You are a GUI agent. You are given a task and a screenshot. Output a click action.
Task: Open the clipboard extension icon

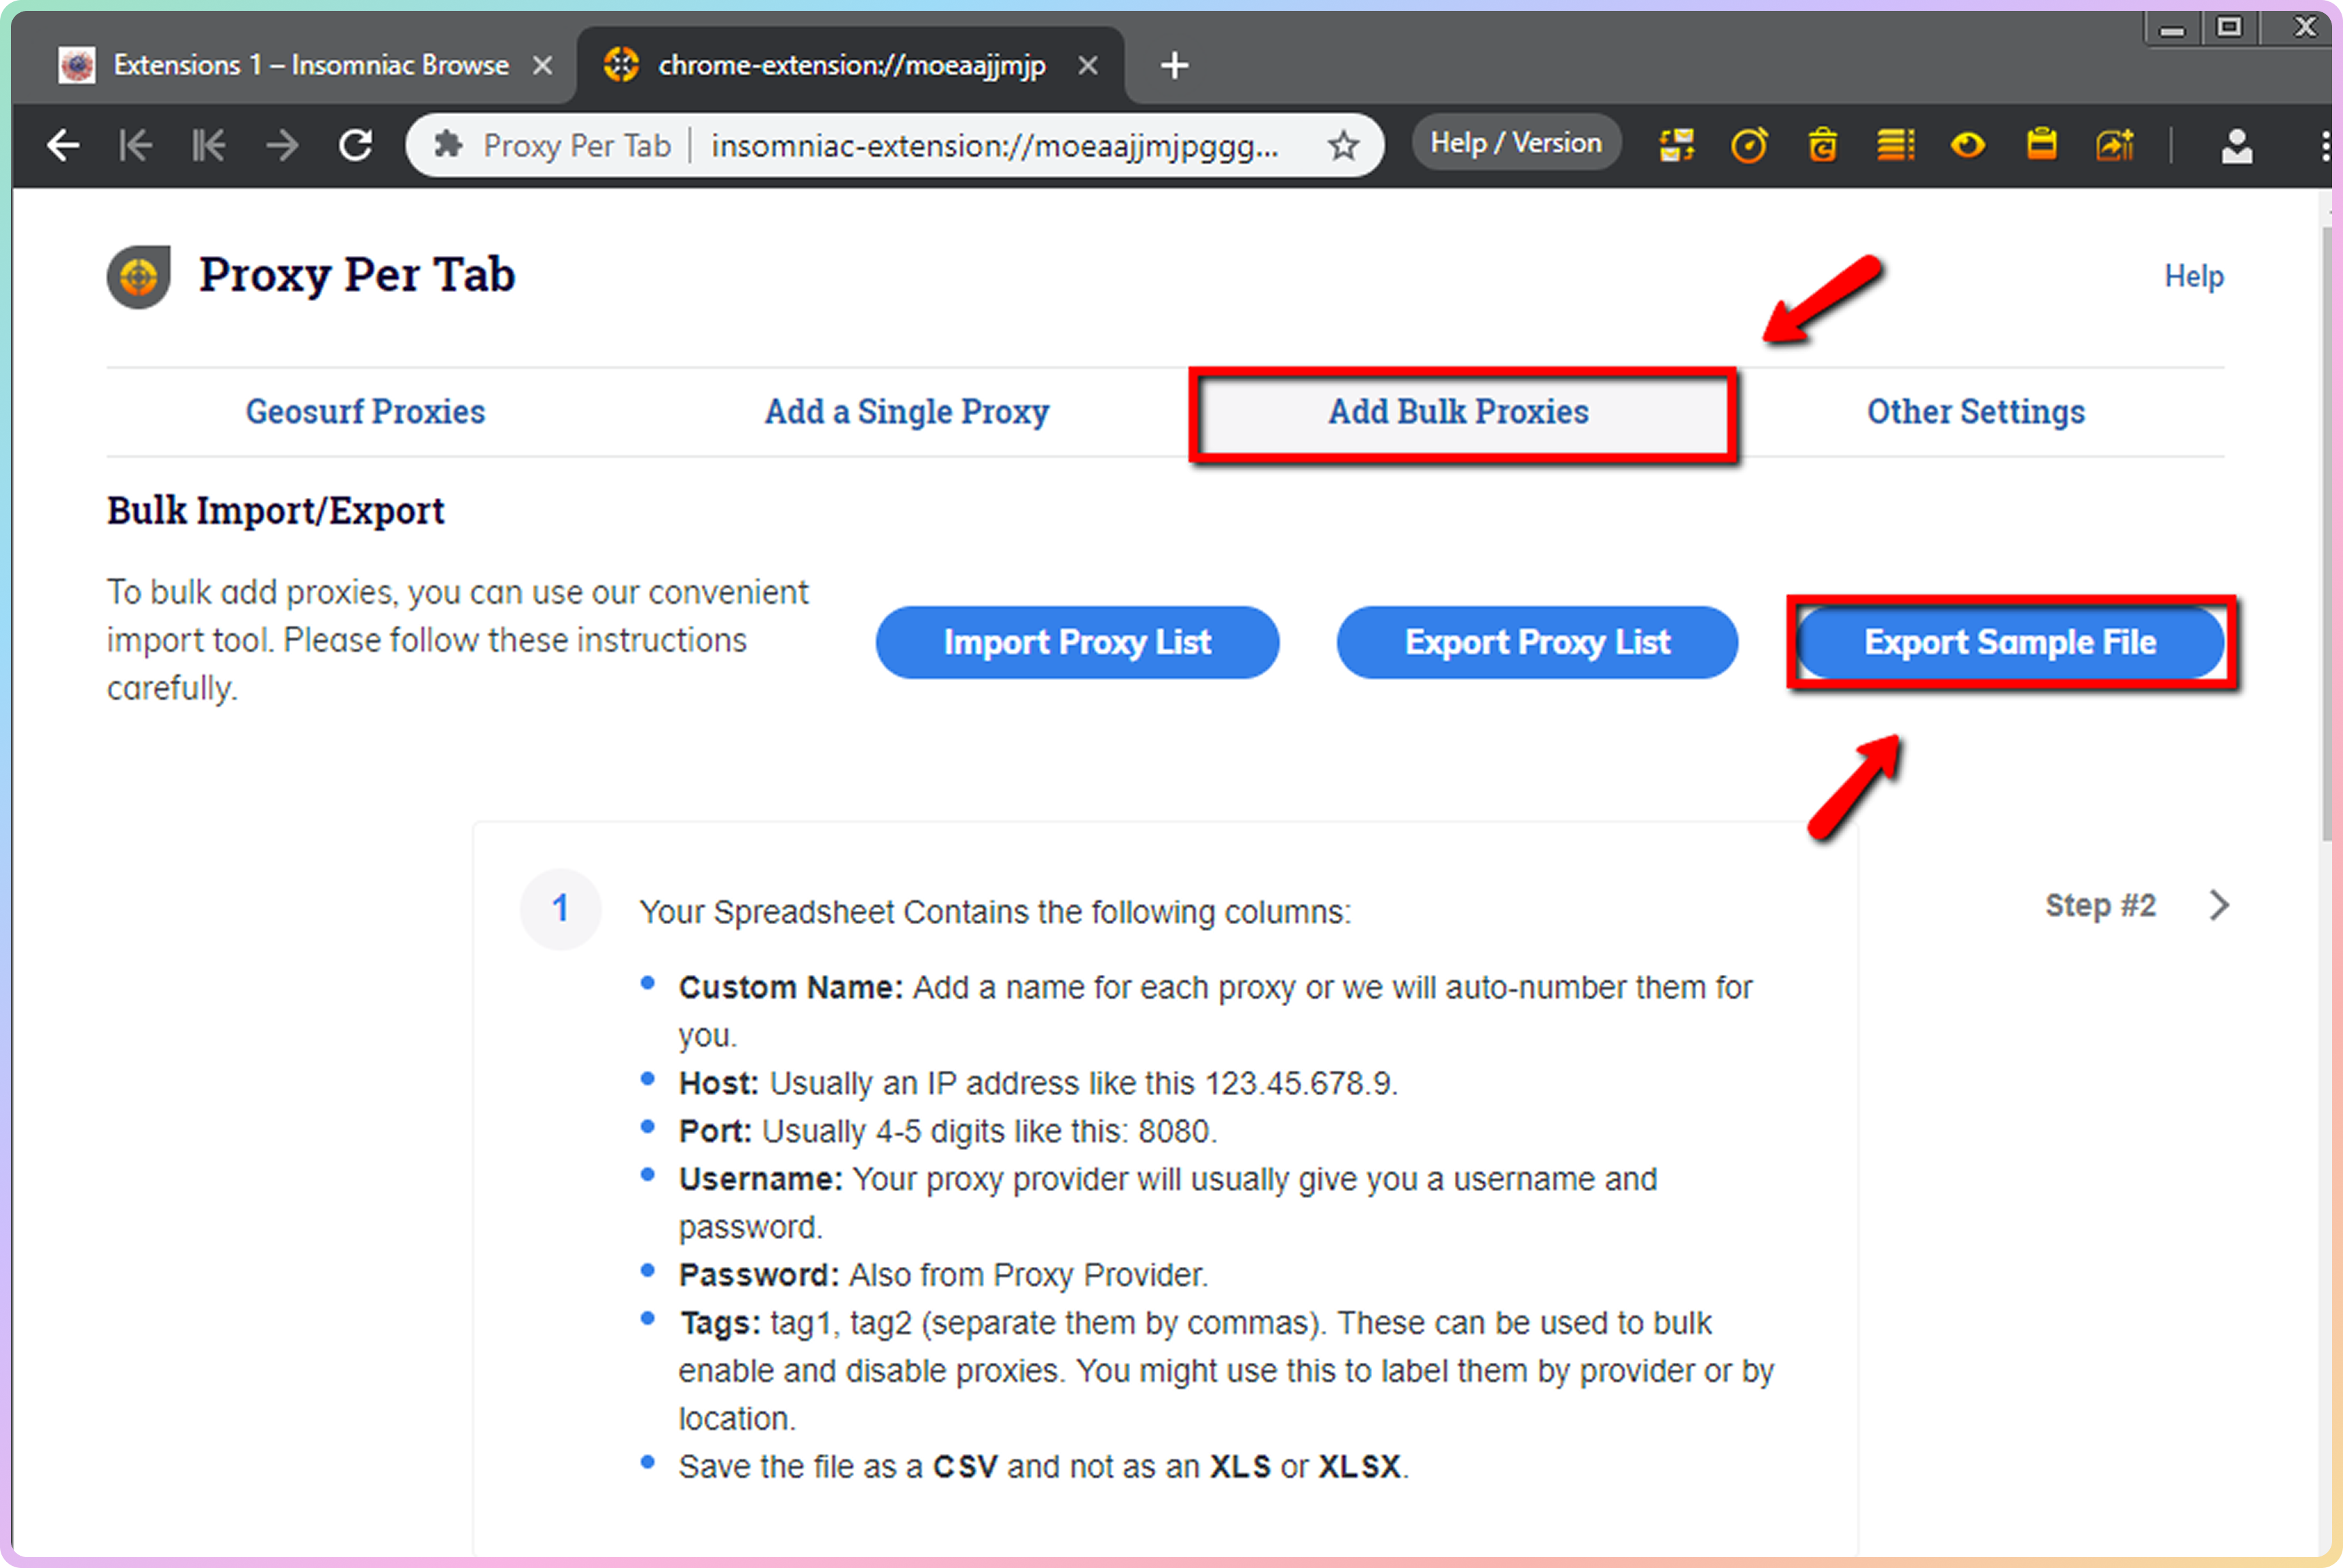(x=2041, y=145)
